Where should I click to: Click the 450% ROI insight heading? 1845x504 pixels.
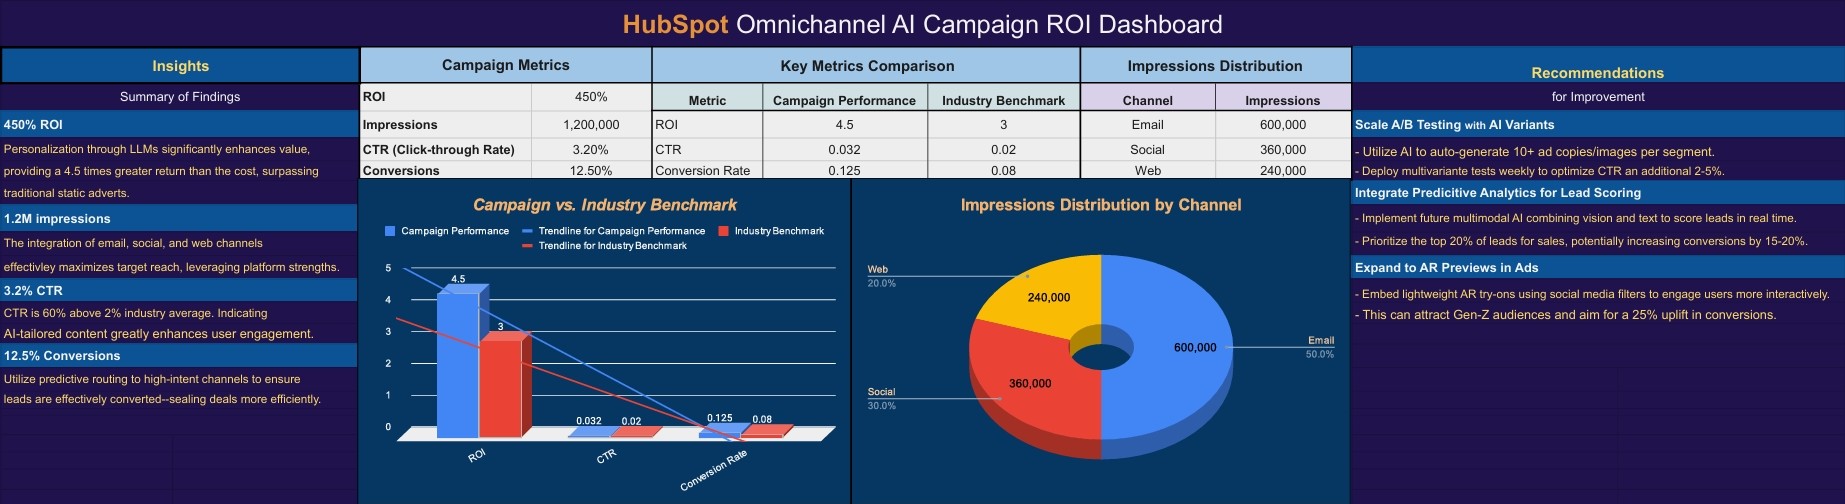pyautogui.click(x=180, y=125)
